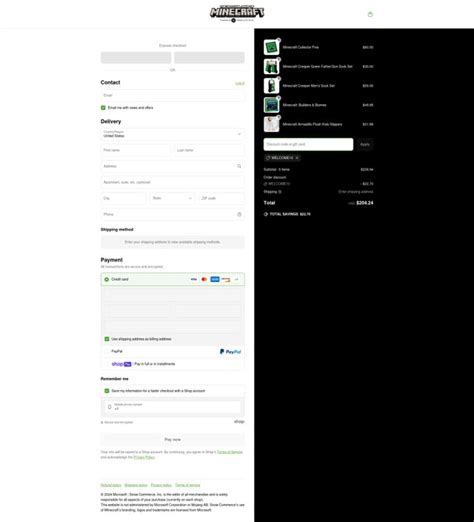The width and height of the screenshot is (474, 522).
Task: Click the address search magnifier icon
Action: point(239,166)
